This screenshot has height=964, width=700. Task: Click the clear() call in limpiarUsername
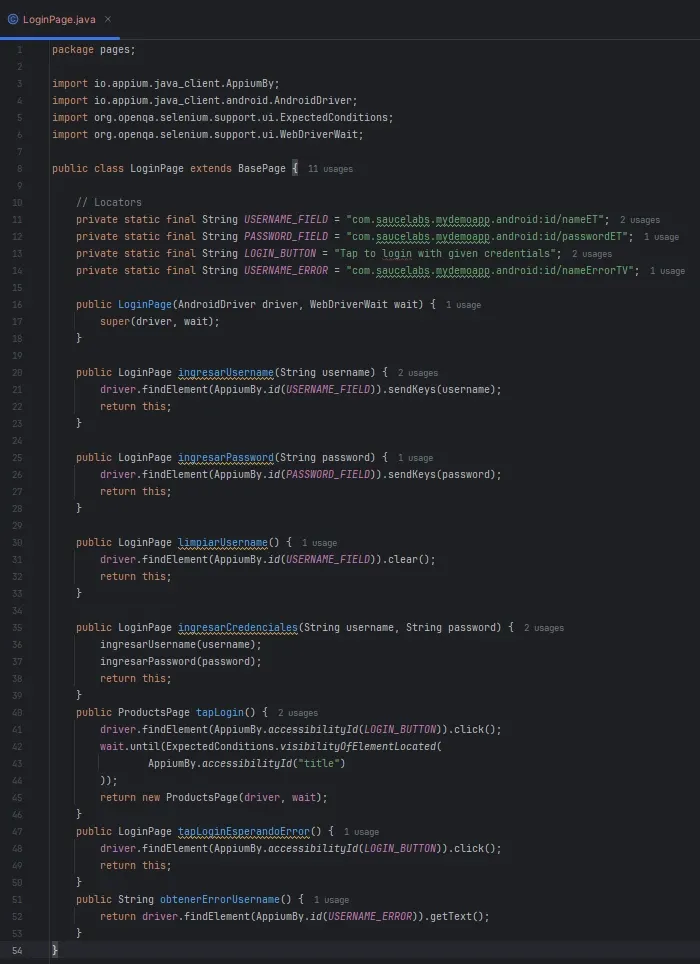coord(409,559)
